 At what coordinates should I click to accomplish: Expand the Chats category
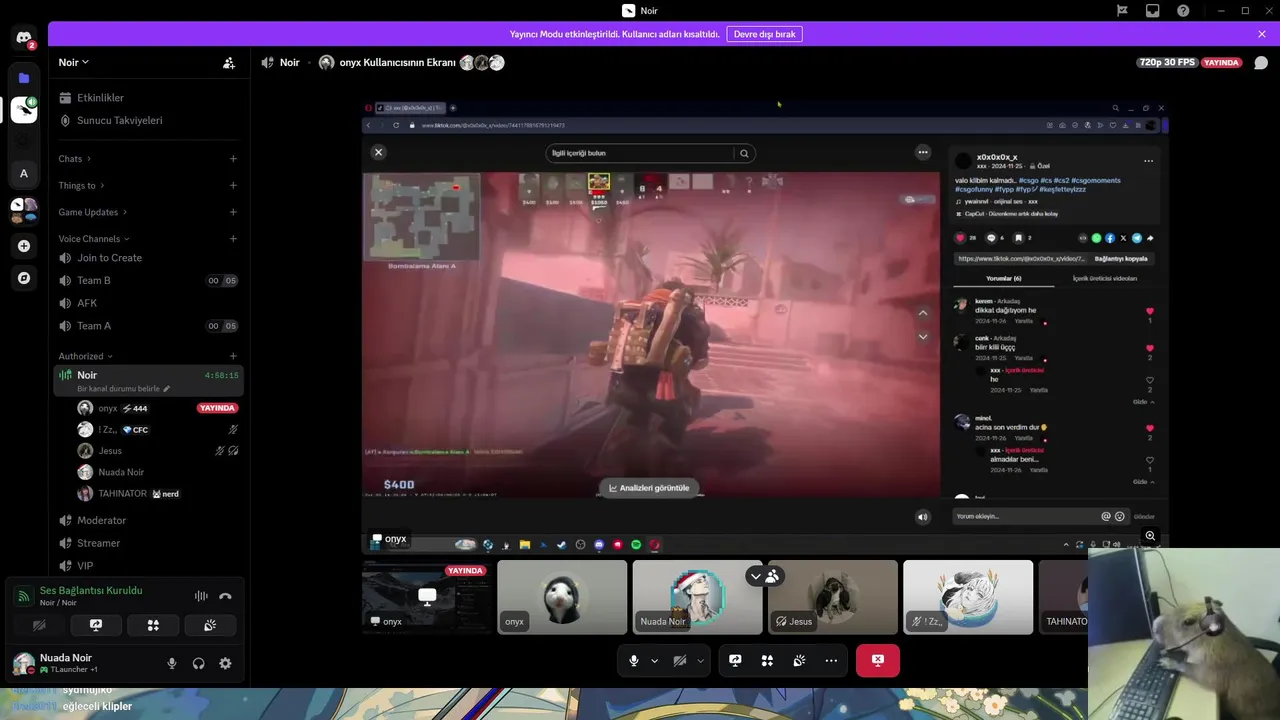click(75, 159)
